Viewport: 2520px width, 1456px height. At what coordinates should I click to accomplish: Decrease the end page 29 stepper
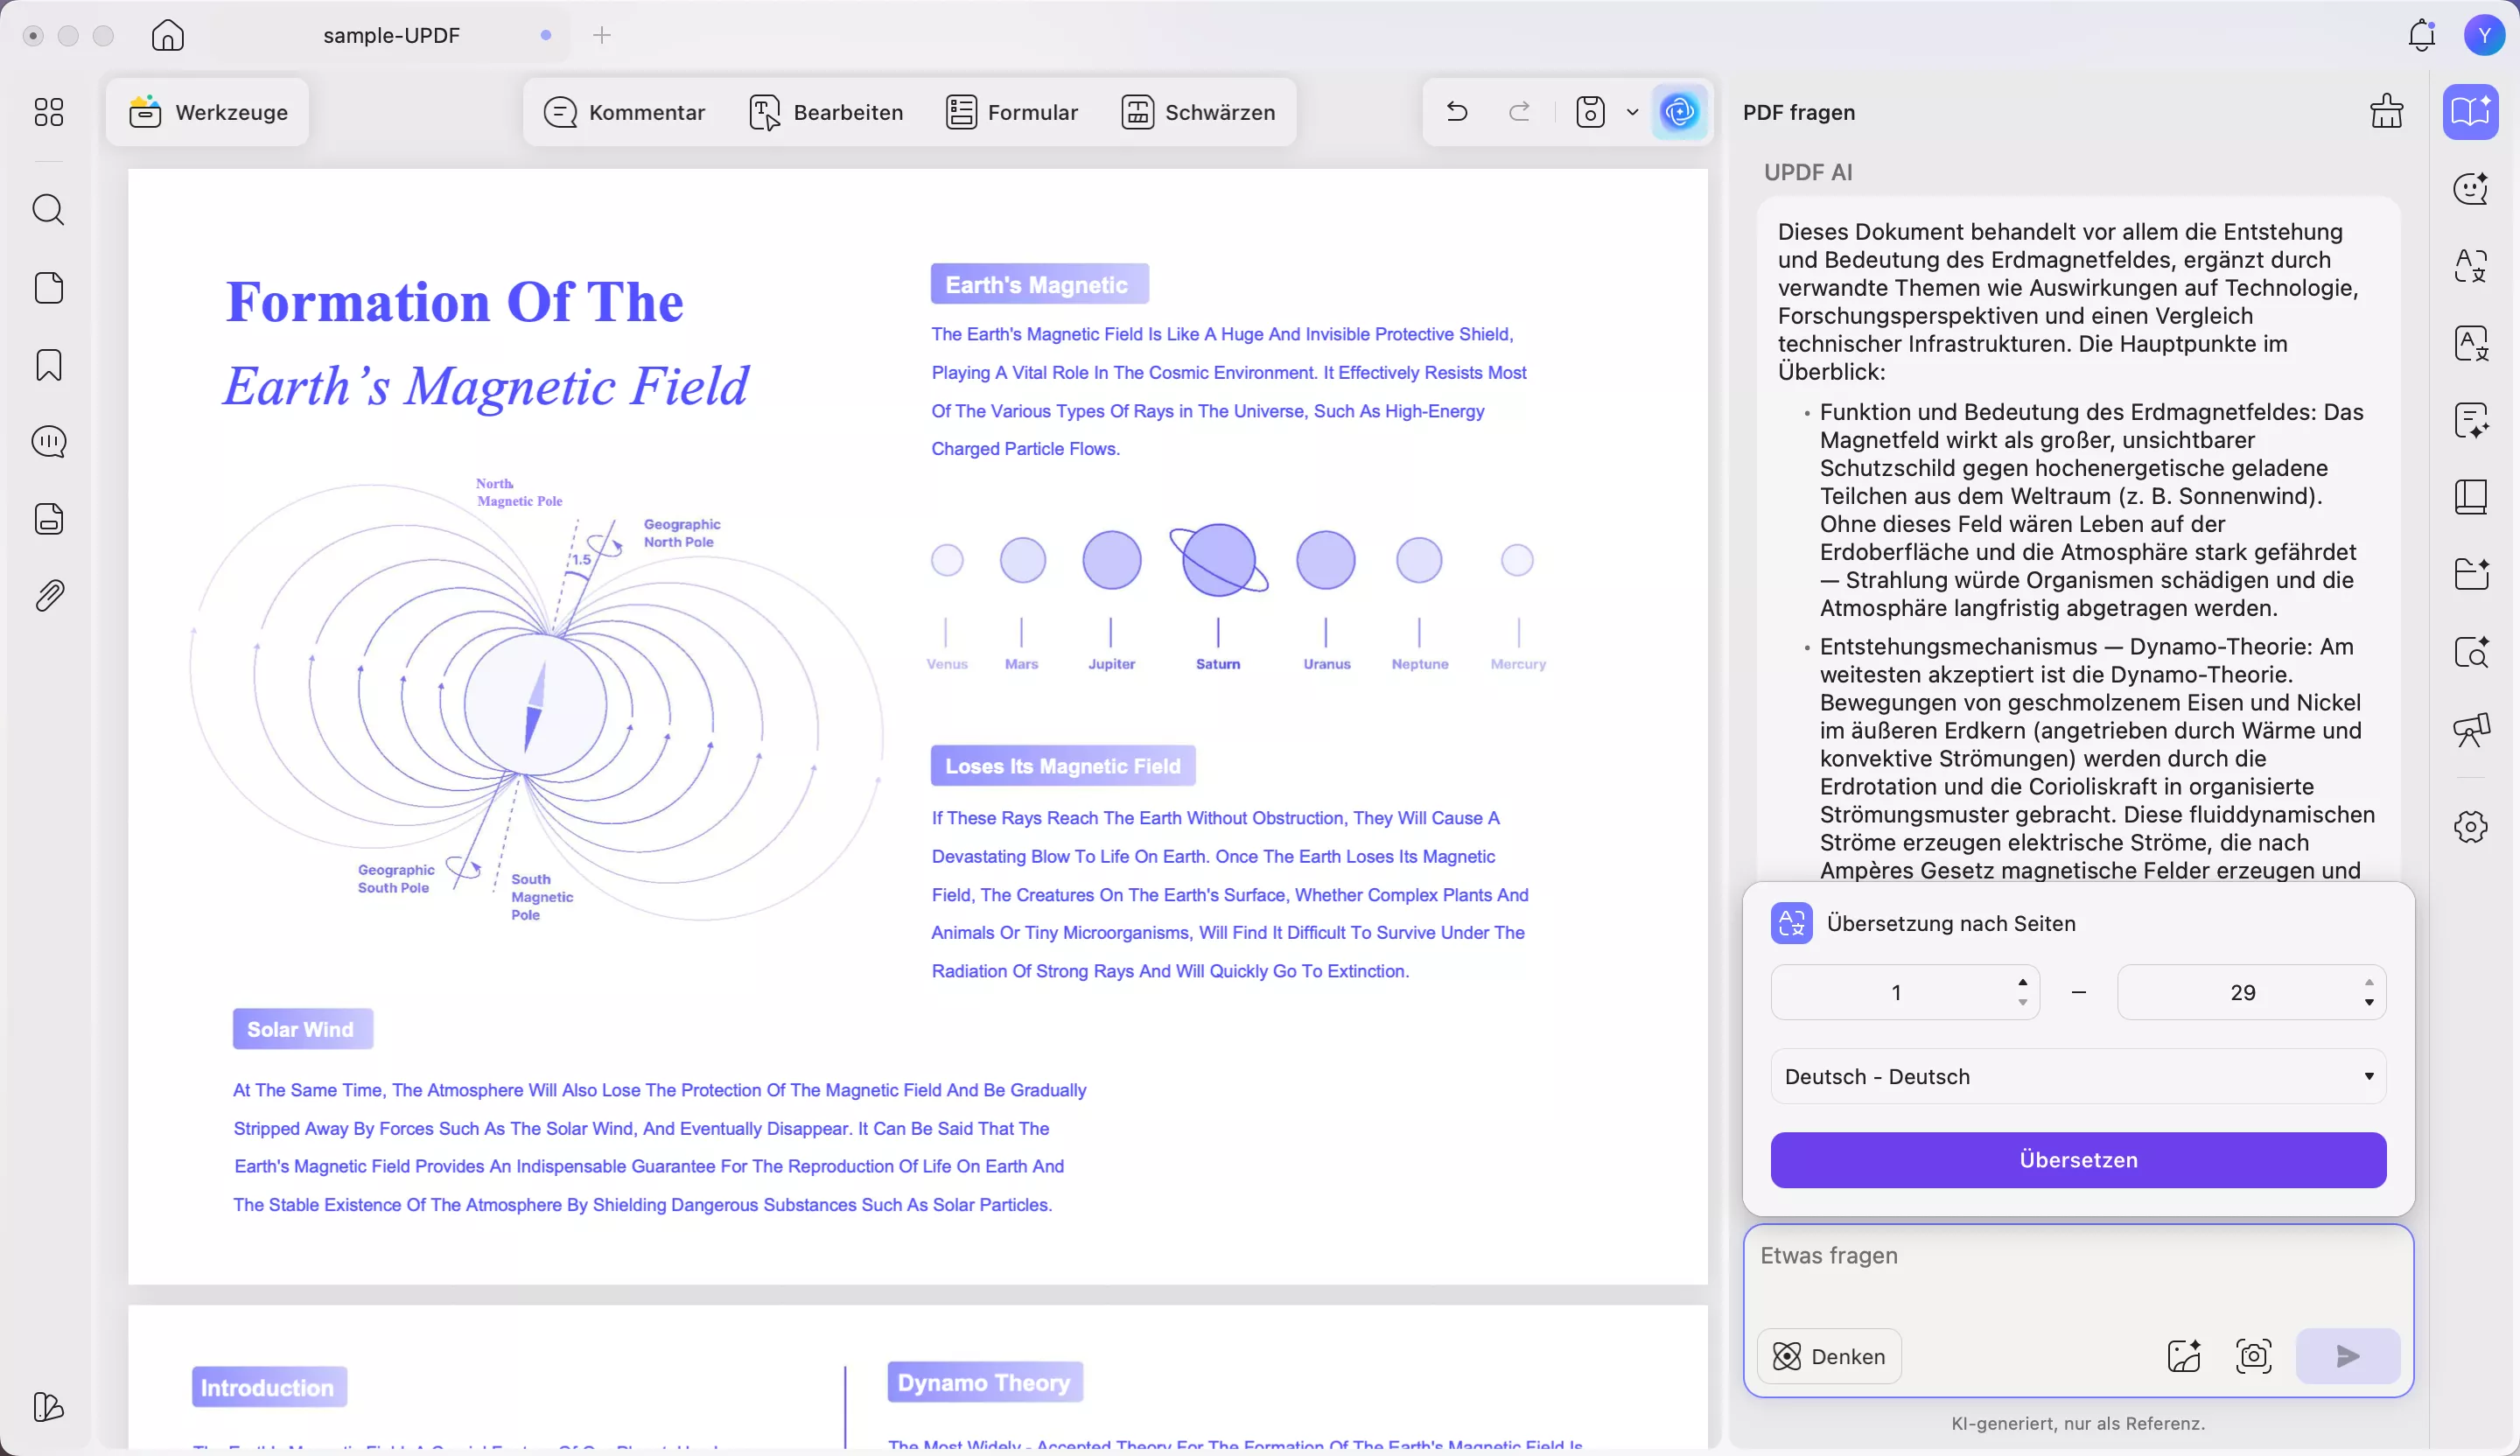coord(2369,1002)
